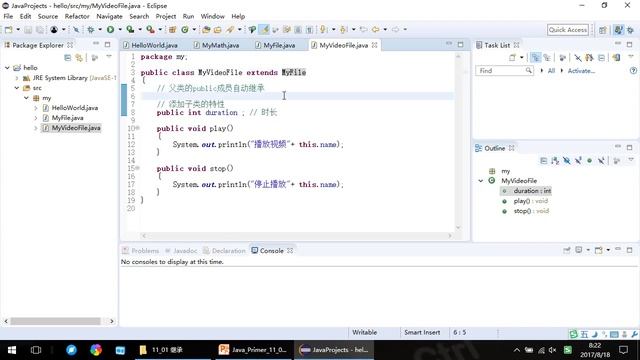
Task: Open the Outline view menu arrow
Action: point(631,160)
